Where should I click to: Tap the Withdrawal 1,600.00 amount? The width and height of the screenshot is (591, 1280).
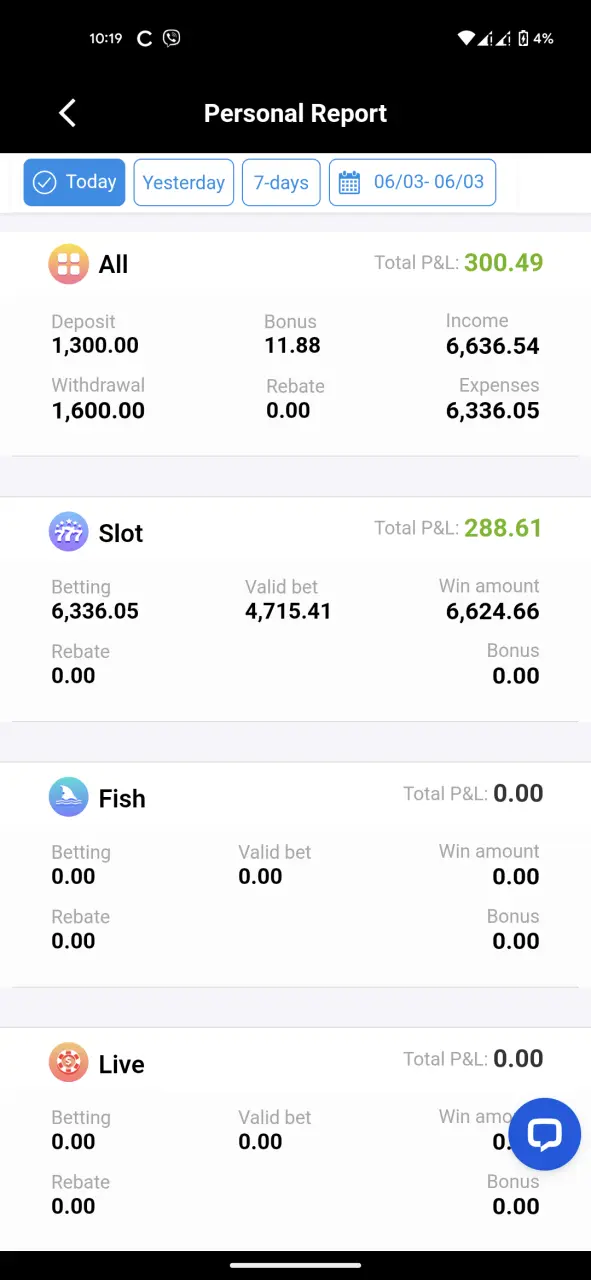(98, 410)
